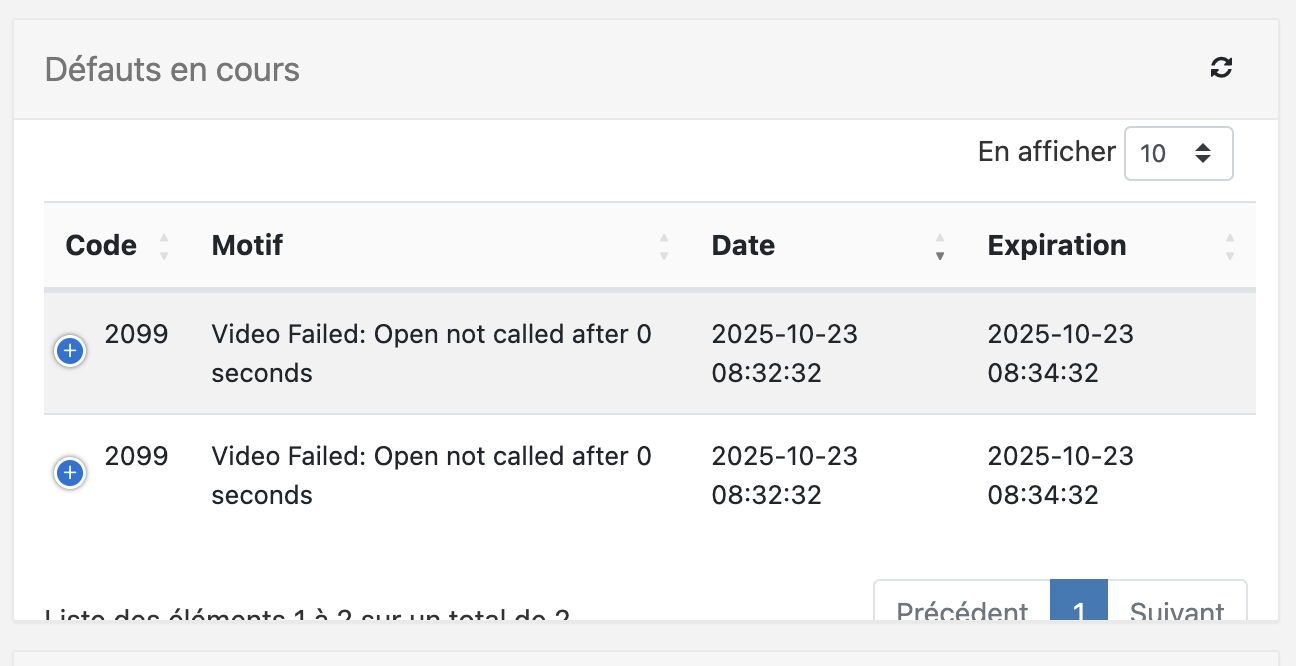Screen dimensions: 1296x666
Task: Sort the table by Code header label
Action: 101,245
